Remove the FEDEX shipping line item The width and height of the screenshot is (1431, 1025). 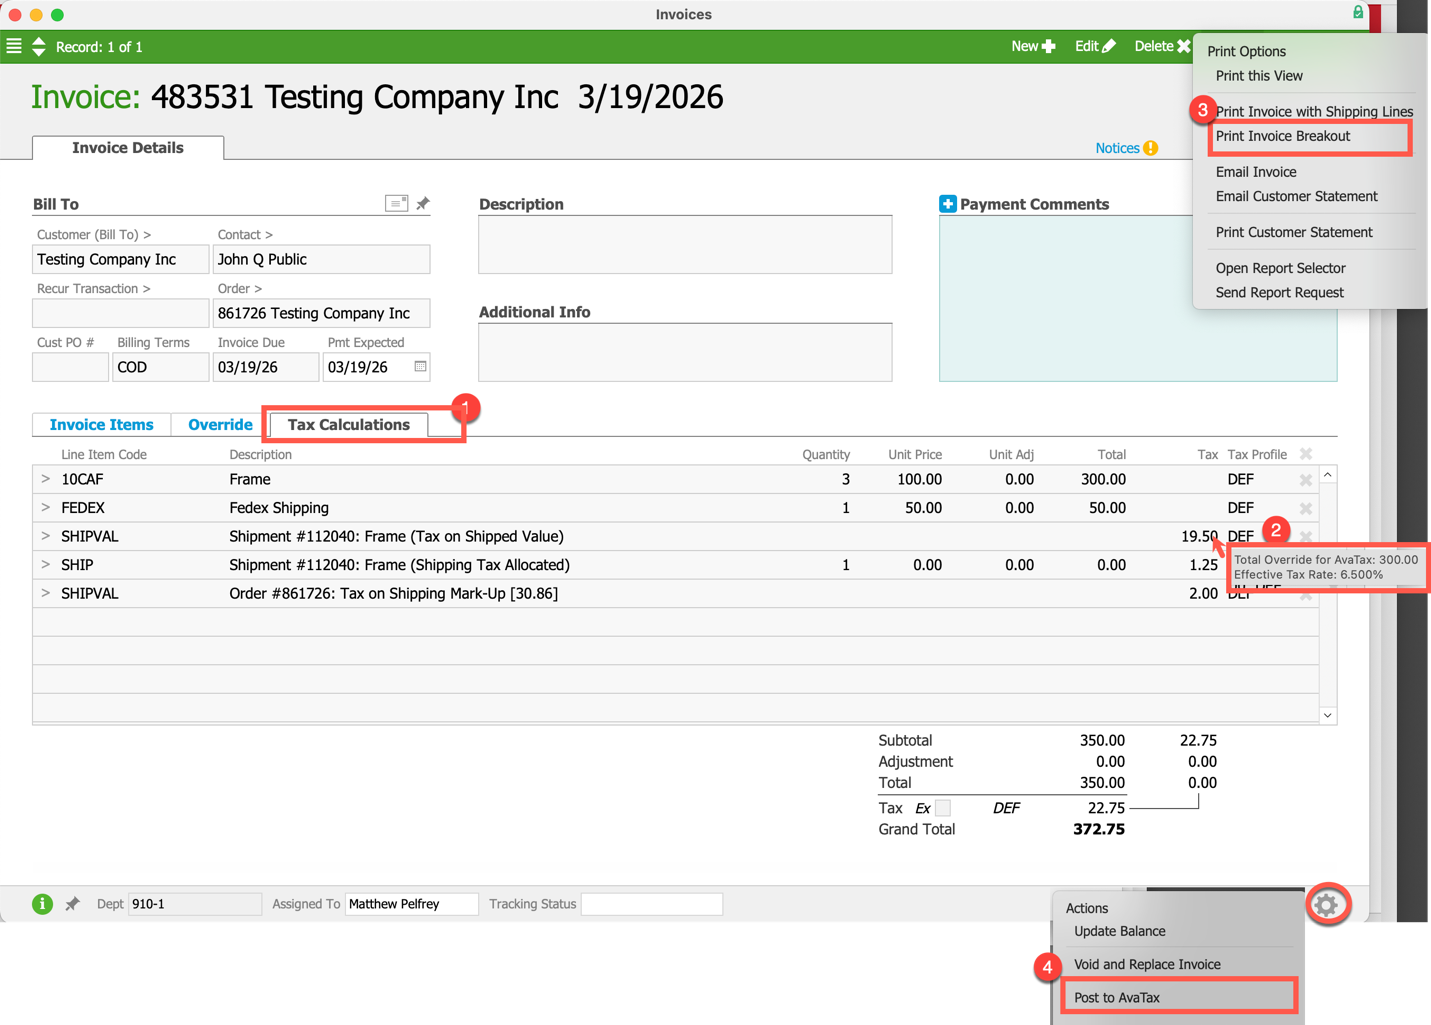point(1306,508)
